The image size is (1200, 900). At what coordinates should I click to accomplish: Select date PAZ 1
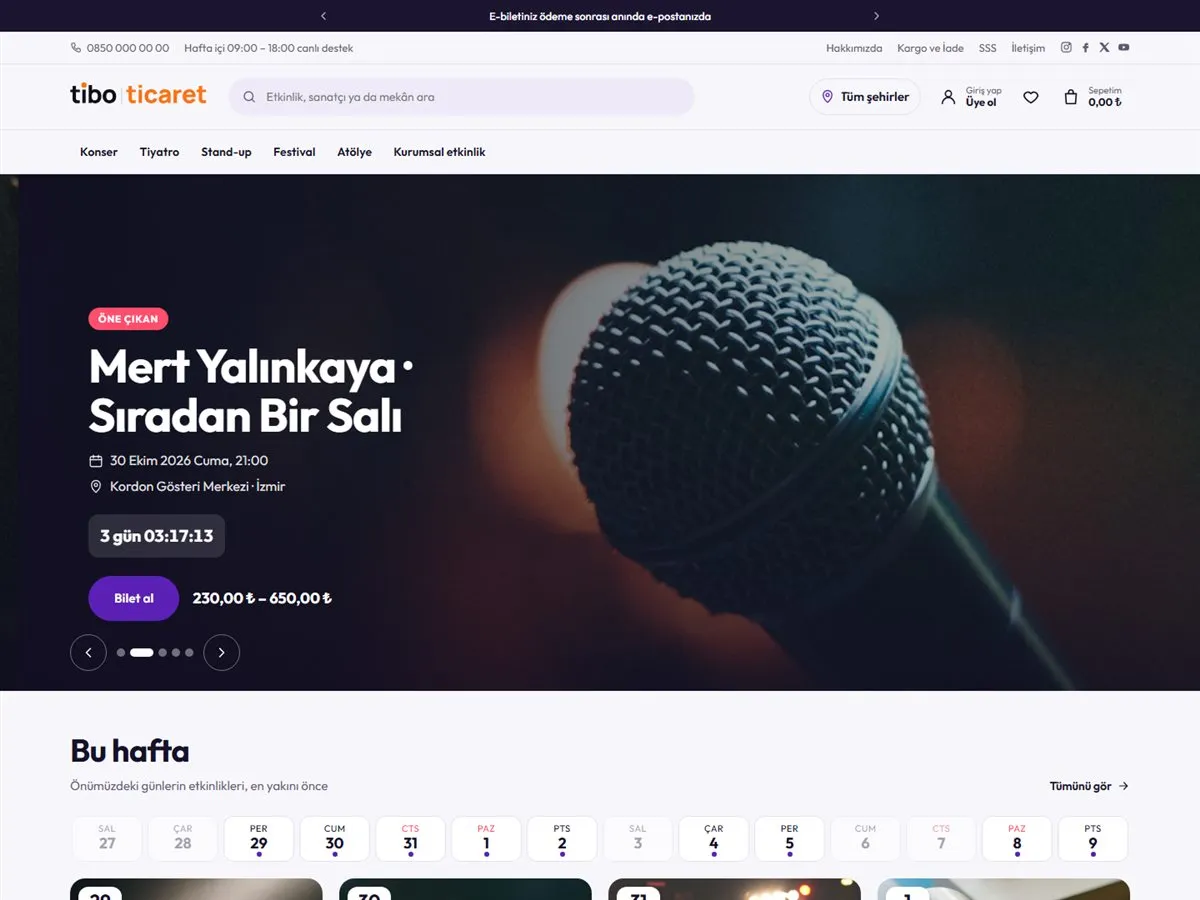click(486, 839)
